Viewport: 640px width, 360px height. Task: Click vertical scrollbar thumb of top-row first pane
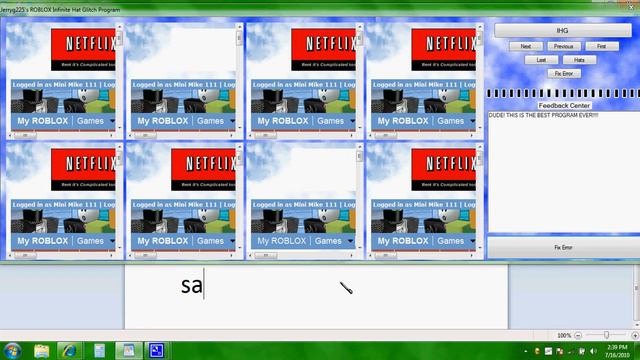coord(119,38)
